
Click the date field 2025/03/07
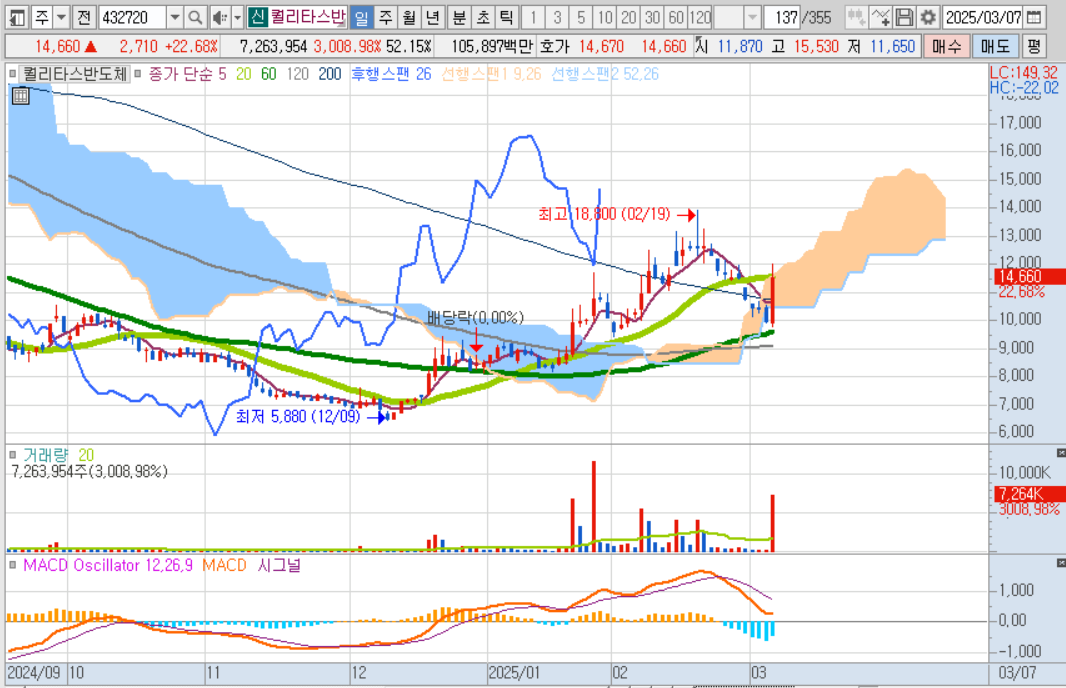983,17
